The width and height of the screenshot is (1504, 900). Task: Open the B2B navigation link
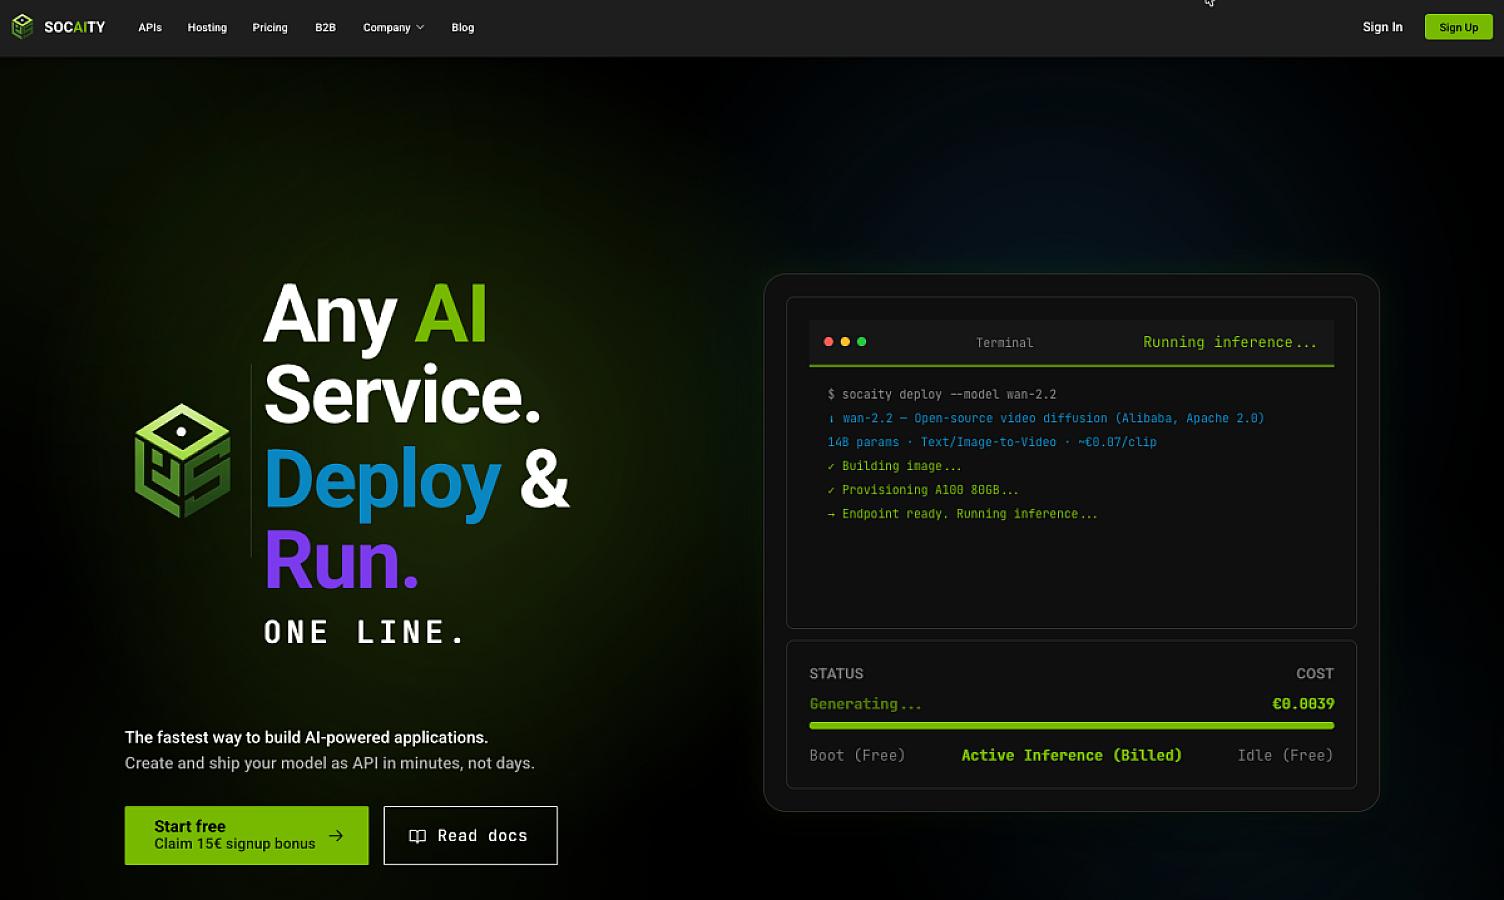click(325, 28)
